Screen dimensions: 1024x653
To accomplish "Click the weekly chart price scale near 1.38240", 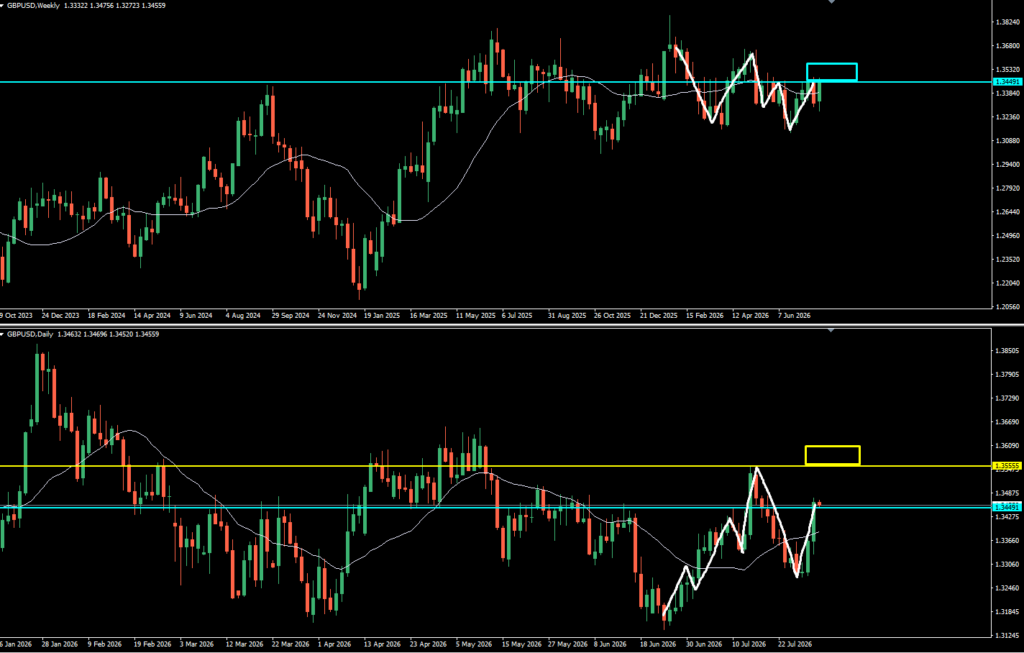I will (x=1008, y=22).
